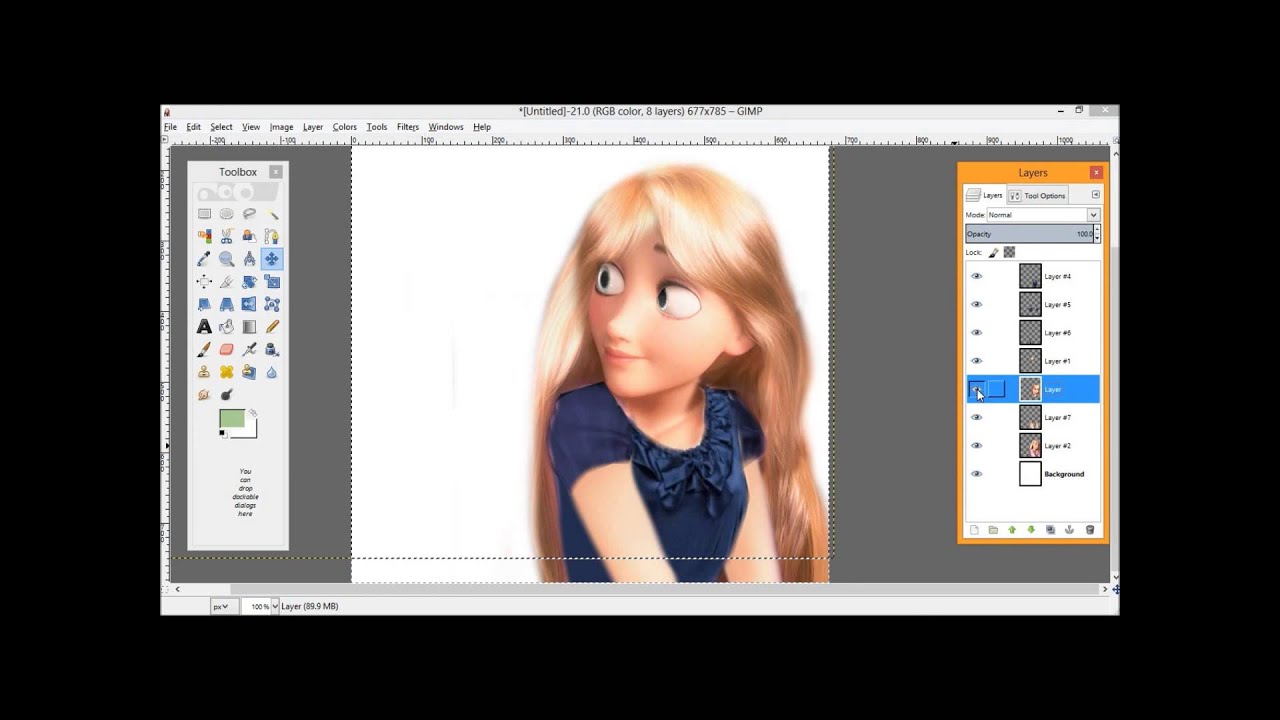The height and width of the screenshot is (720, 1280).
Task: Hide Layer #1 using its eye icon
Action: point(977,361)
